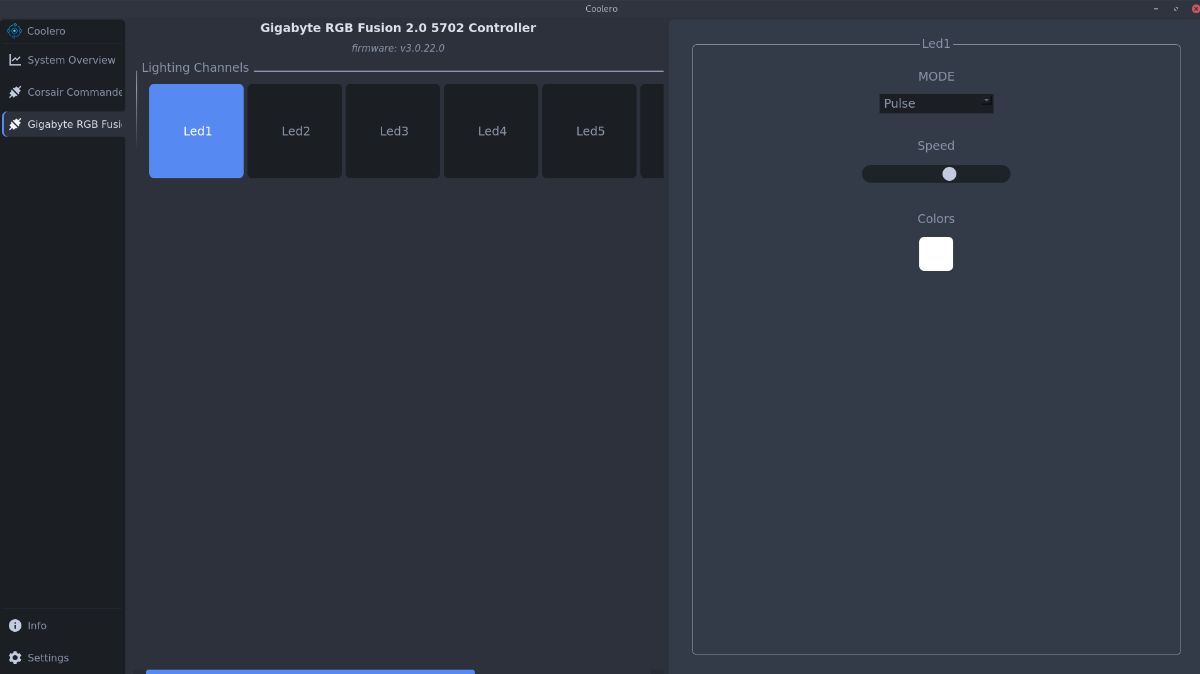This screenshot has height=674, width=1200.
Task: Click the firmware v3.0.22.0 text
Action: coord(398,48)
